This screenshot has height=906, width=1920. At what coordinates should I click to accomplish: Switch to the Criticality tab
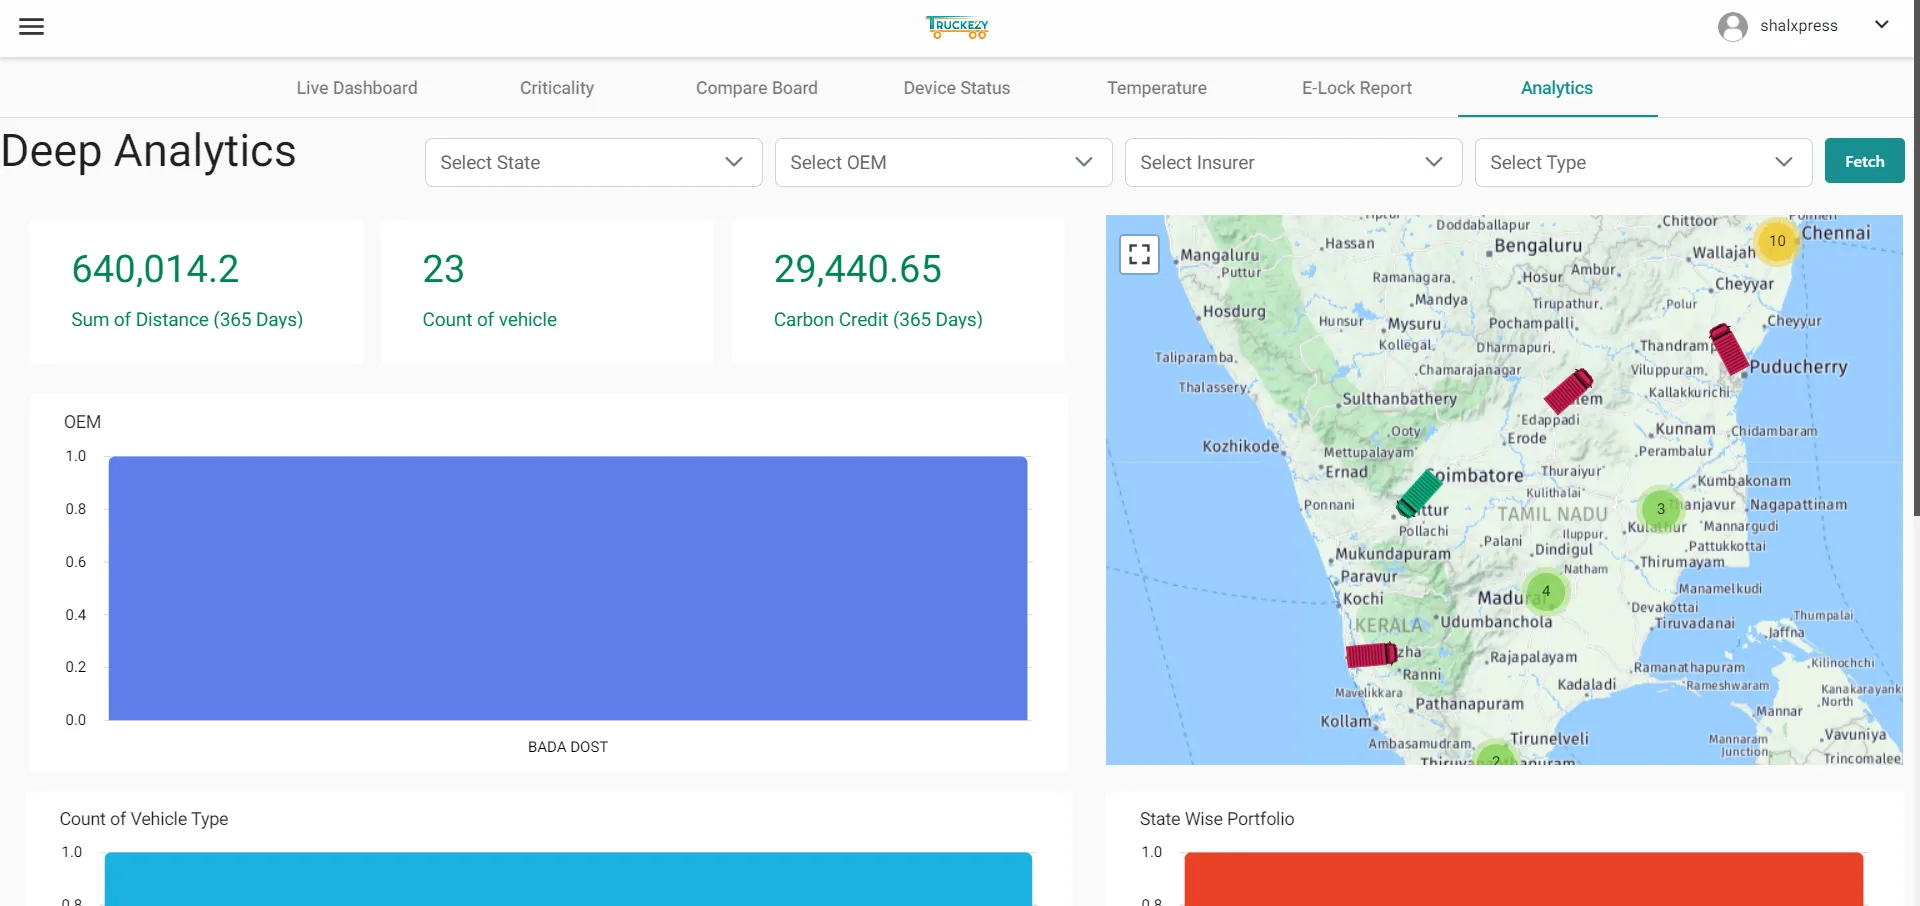(557, 88)
